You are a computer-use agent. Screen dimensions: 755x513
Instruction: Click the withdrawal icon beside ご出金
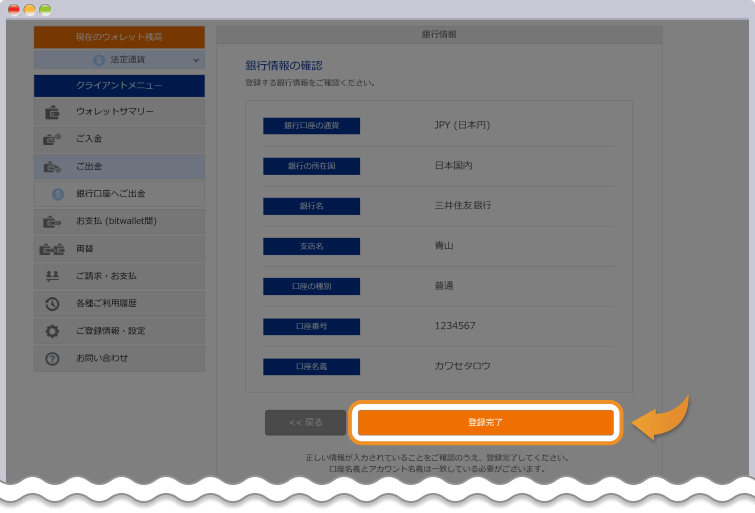pyautogui.click(x=52, y=167)
